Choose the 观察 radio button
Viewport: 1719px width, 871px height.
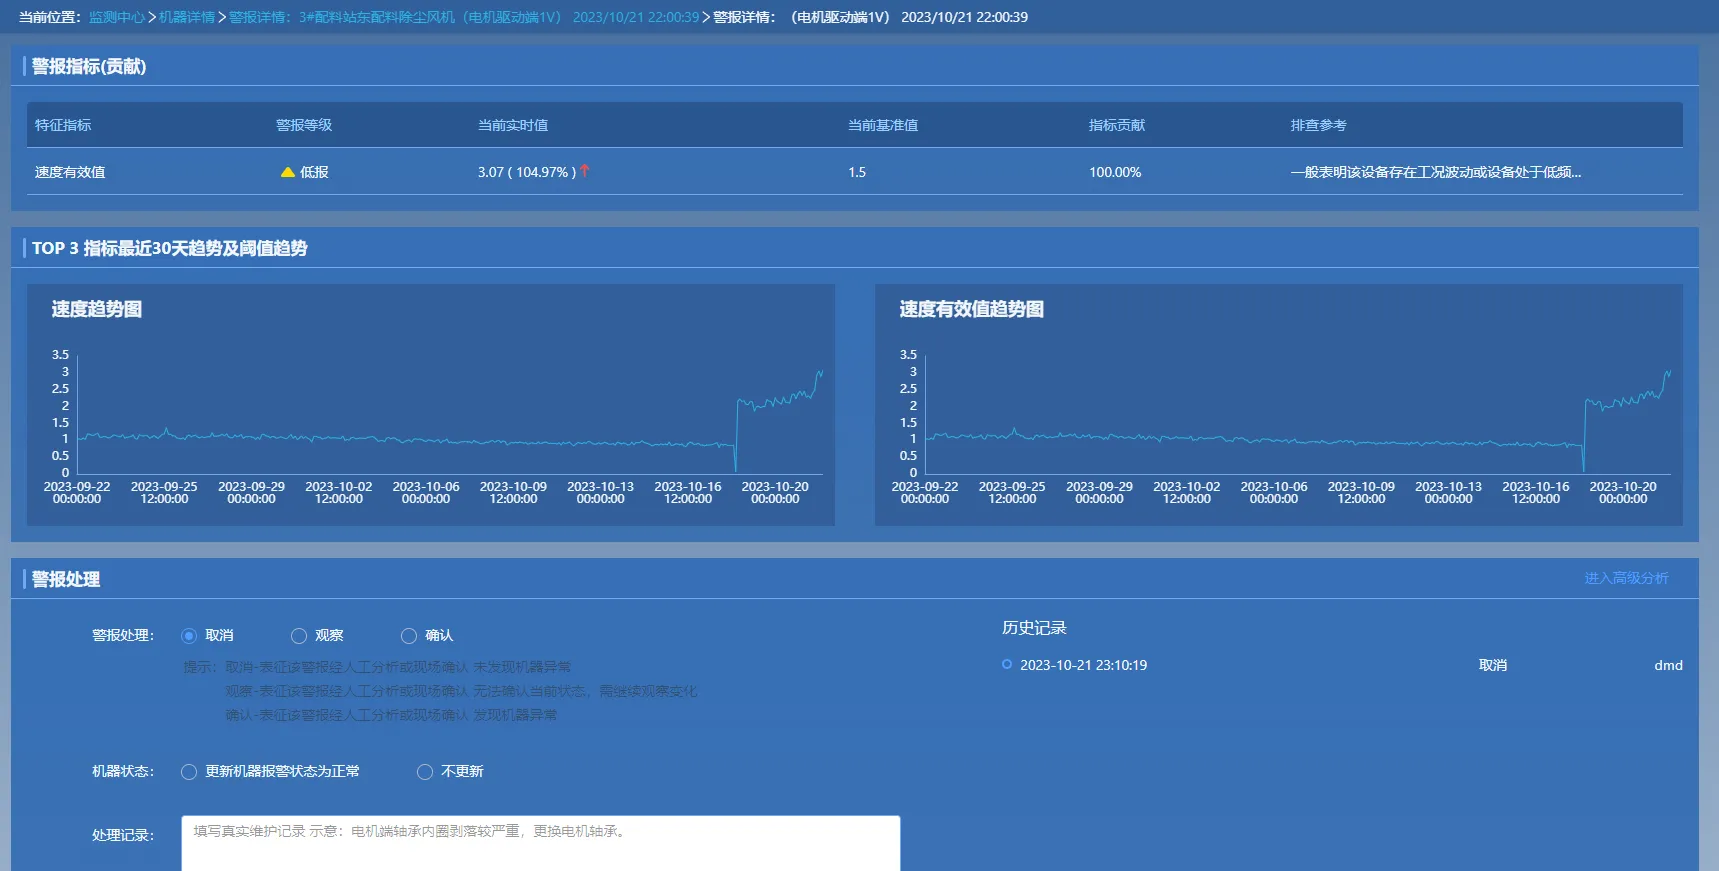[299, 636]
